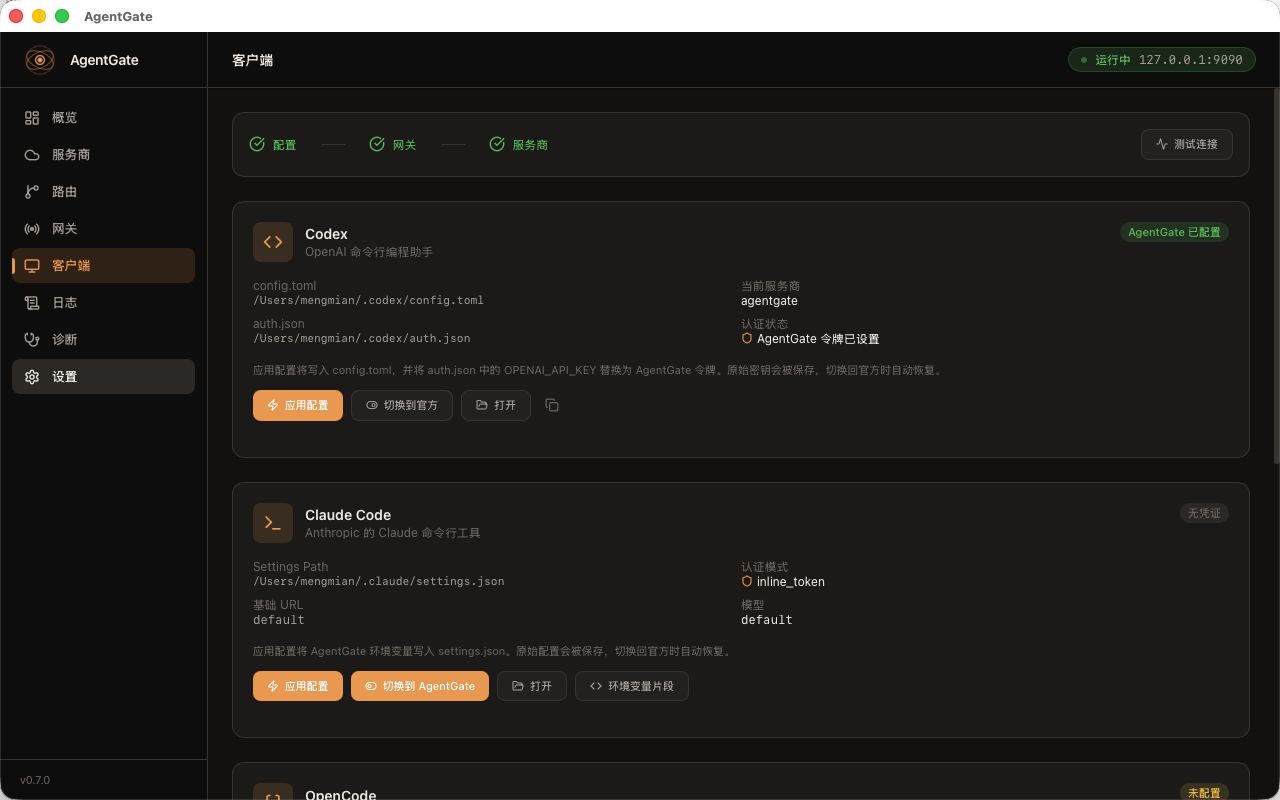1280x800 pixels.
Task: Select 客户端 in the sidebar
Action: click(103, 266)
